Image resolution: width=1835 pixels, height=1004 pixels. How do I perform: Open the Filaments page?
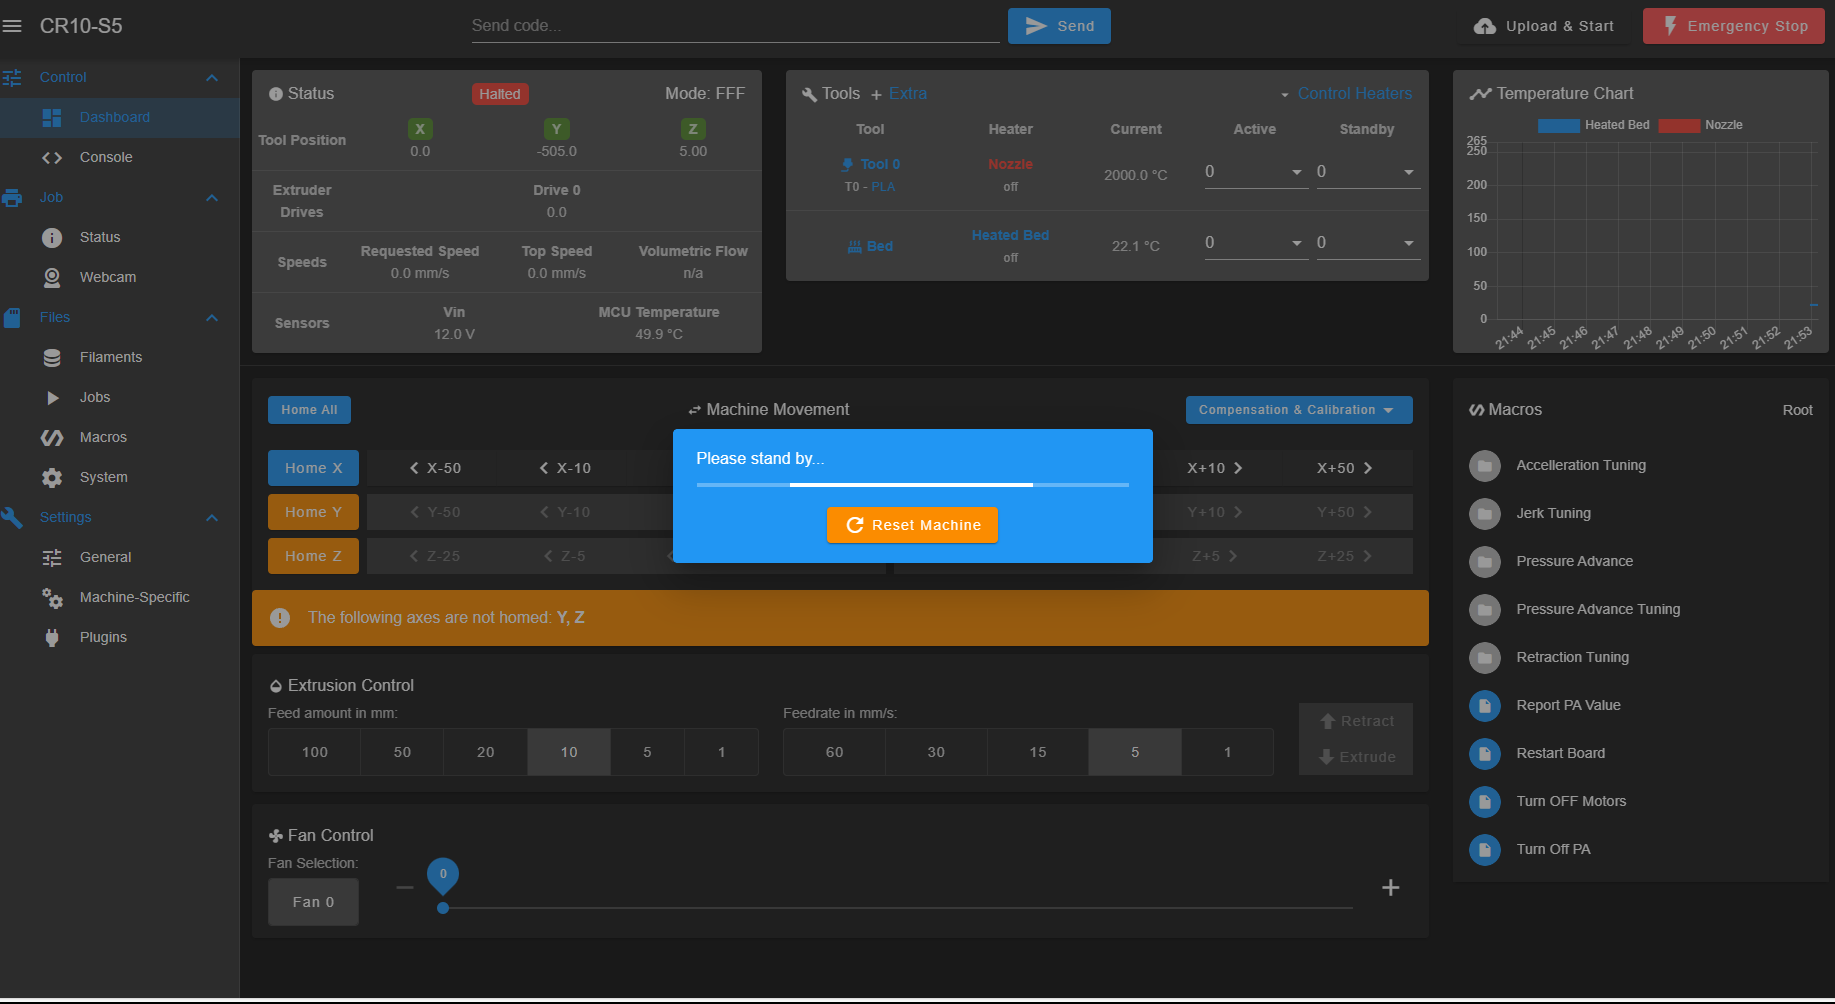pyautogui.click(x=120, y=357)
